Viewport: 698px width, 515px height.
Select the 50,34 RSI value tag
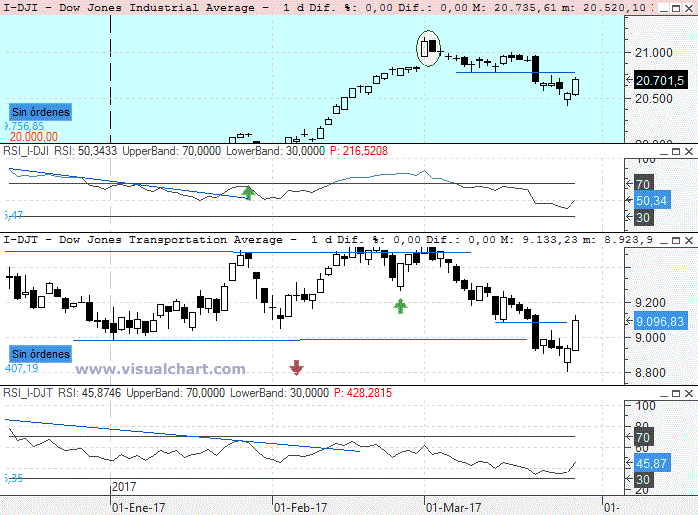[652, 201]
